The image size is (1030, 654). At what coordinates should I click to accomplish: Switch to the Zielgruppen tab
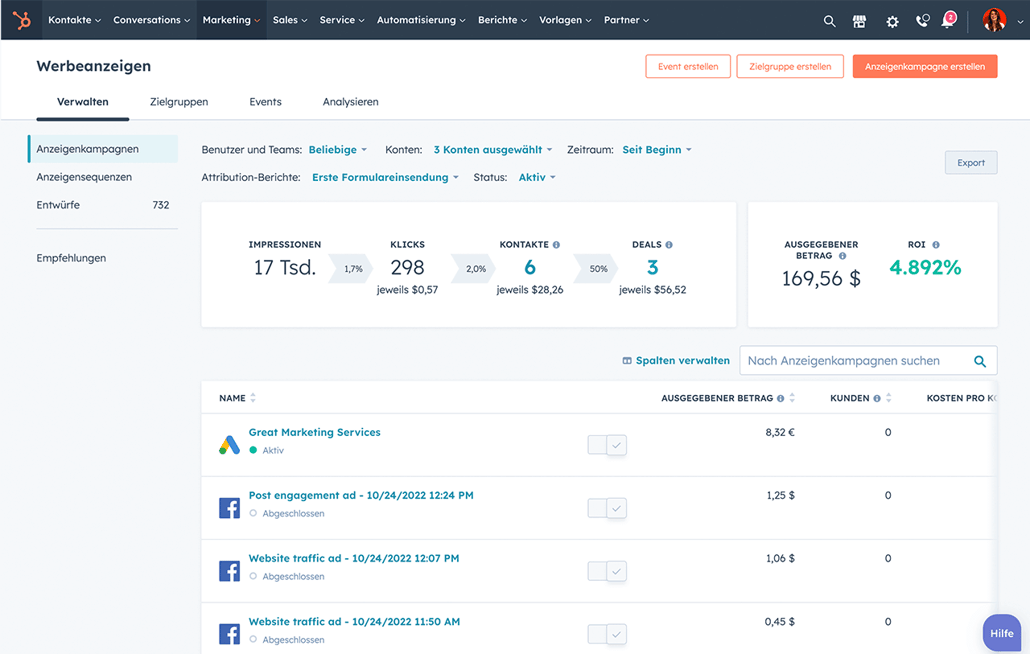coord(179,101)
